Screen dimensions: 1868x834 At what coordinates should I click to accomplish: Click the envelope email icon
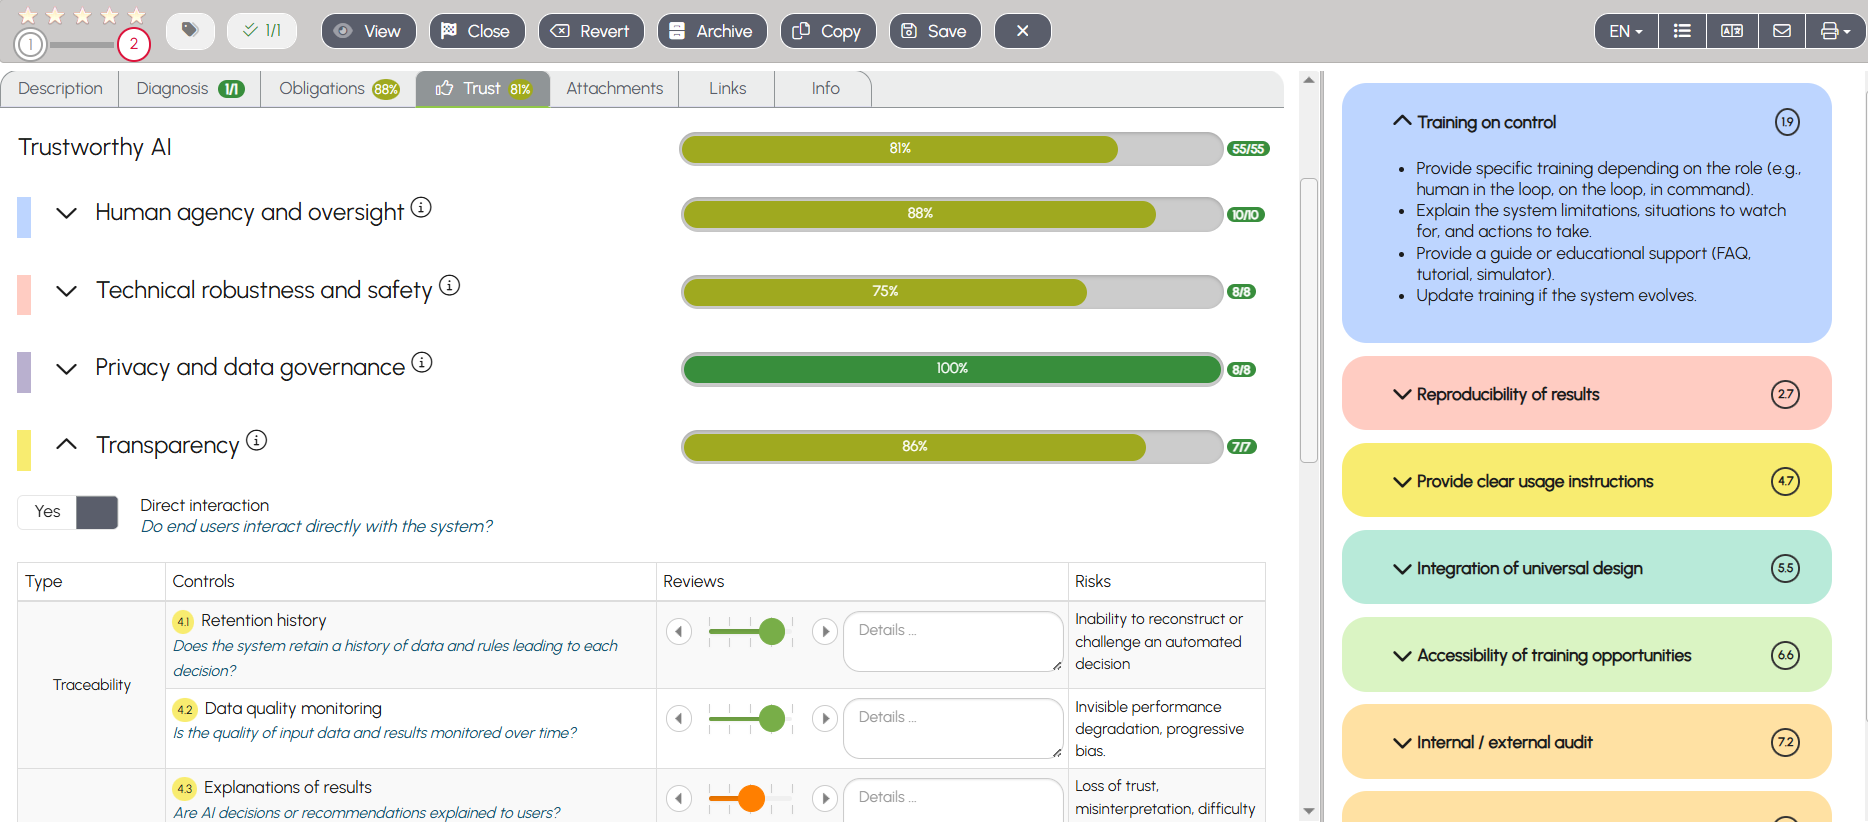(1781, 31)
